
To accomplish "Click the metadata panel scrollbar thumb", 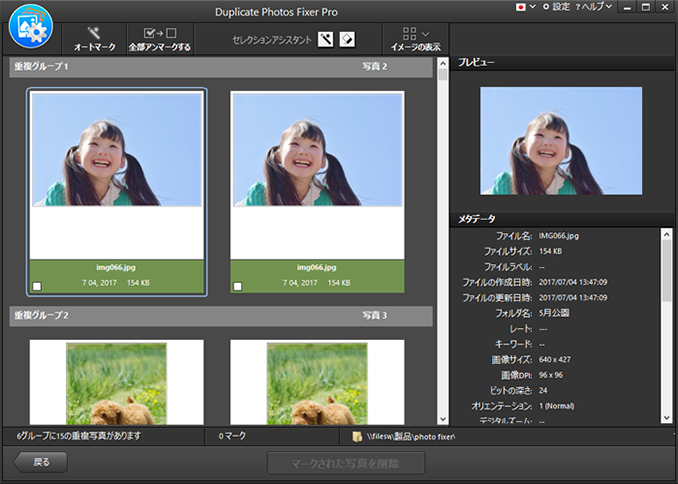I will pos(666,271).
